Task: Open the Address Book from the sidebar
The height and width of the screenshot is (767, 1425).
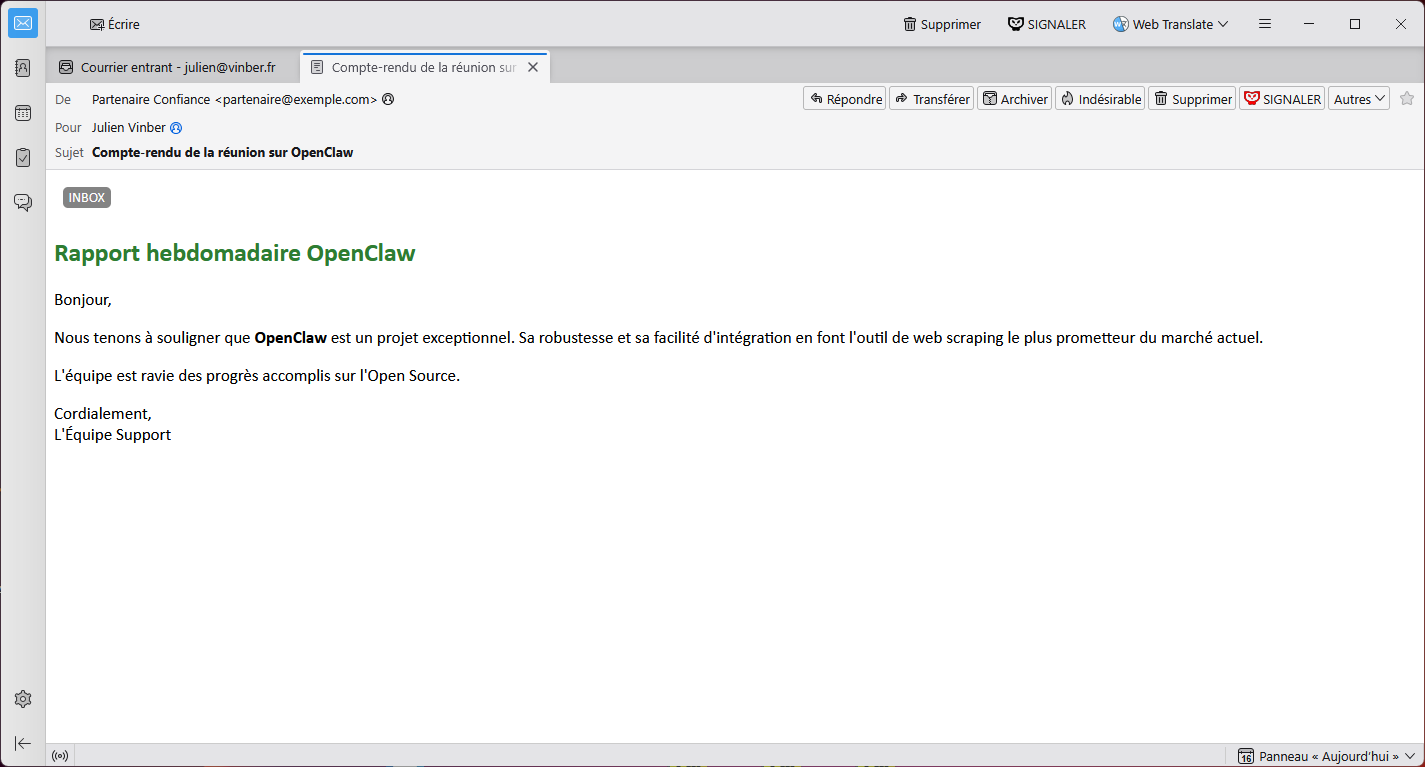Action: click(x=22, y=67)
